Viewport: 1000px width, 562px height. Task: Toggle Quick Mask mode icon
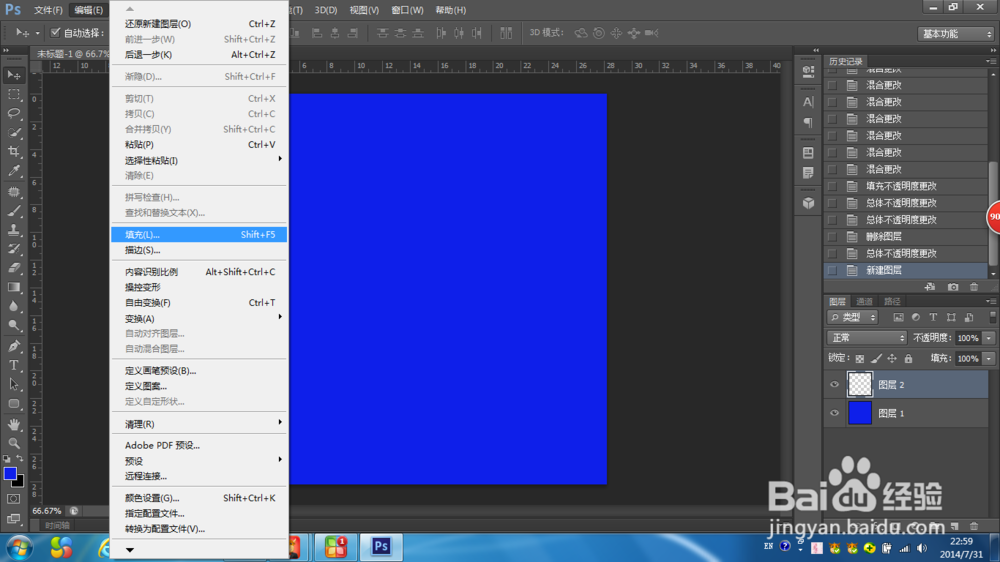(13, 499)
